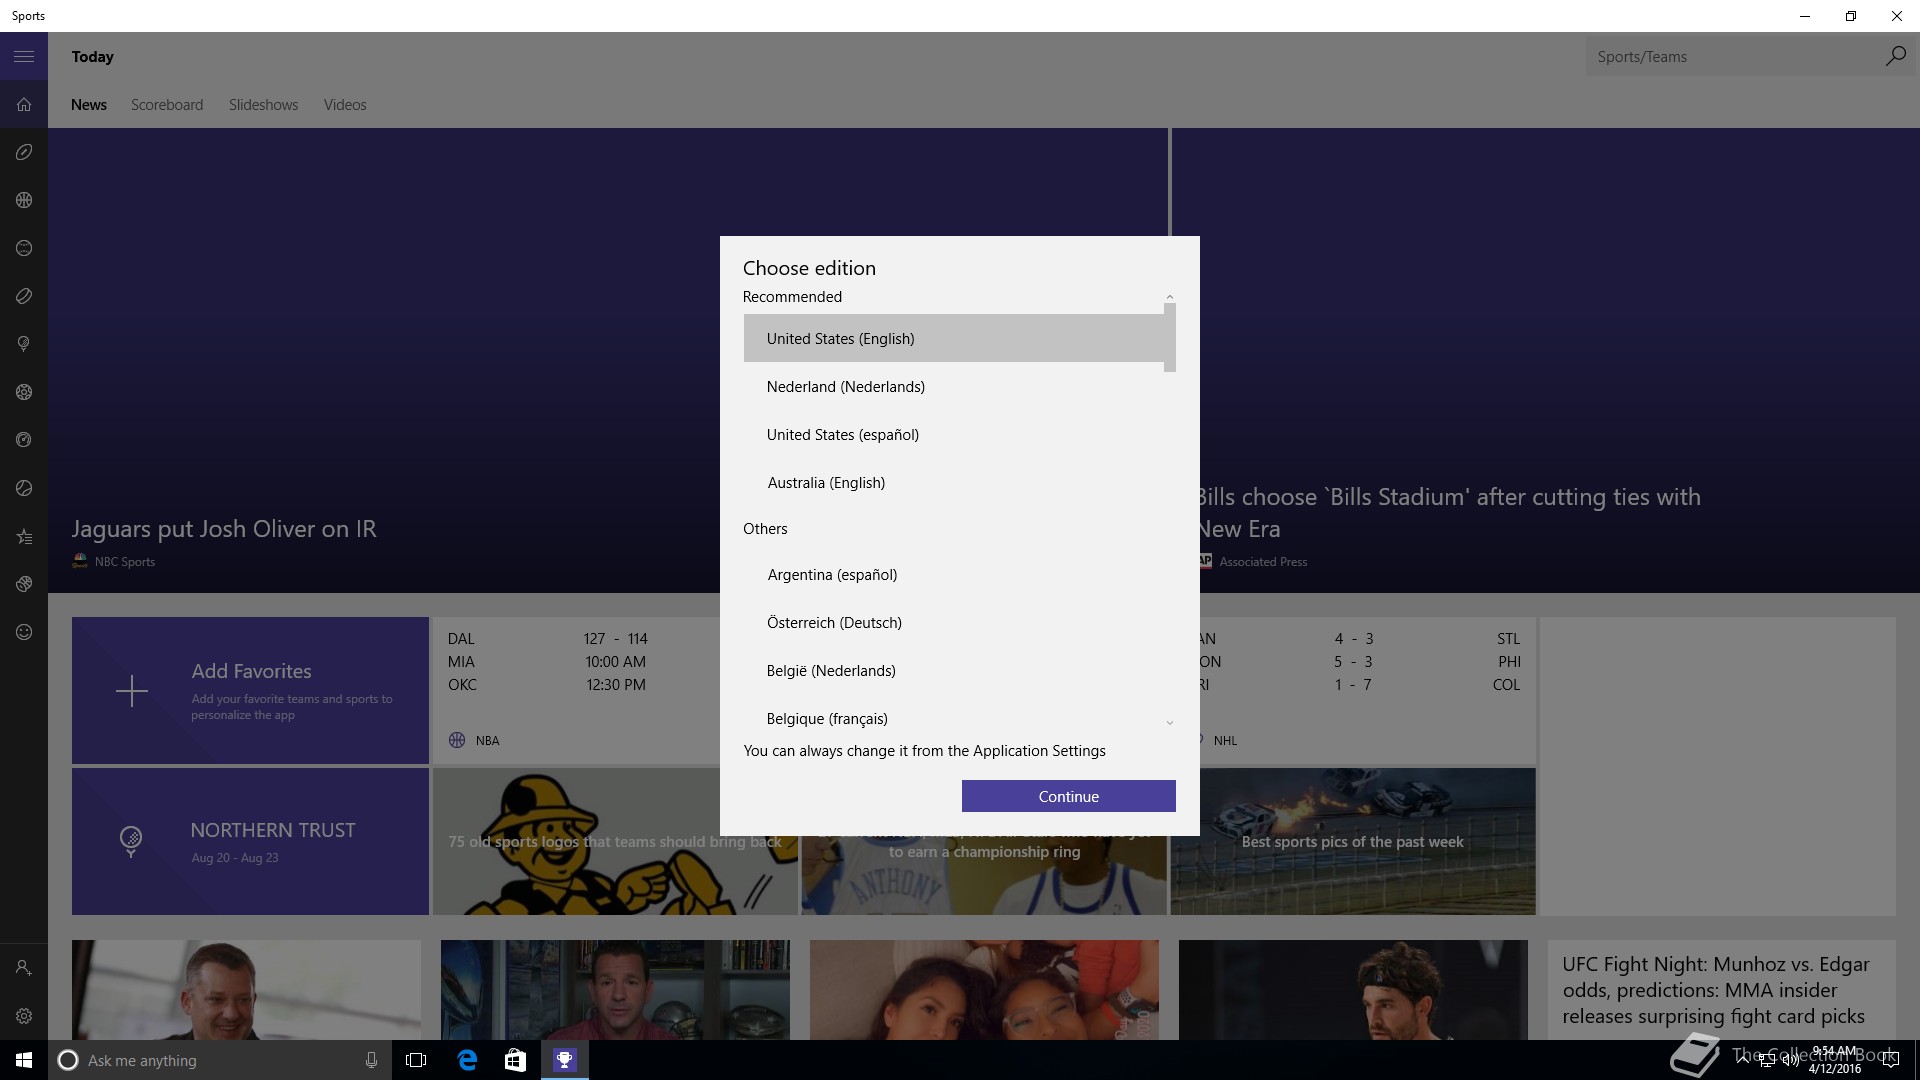
Task: Select Belgique (français) edition
Action: coord(954,718)
